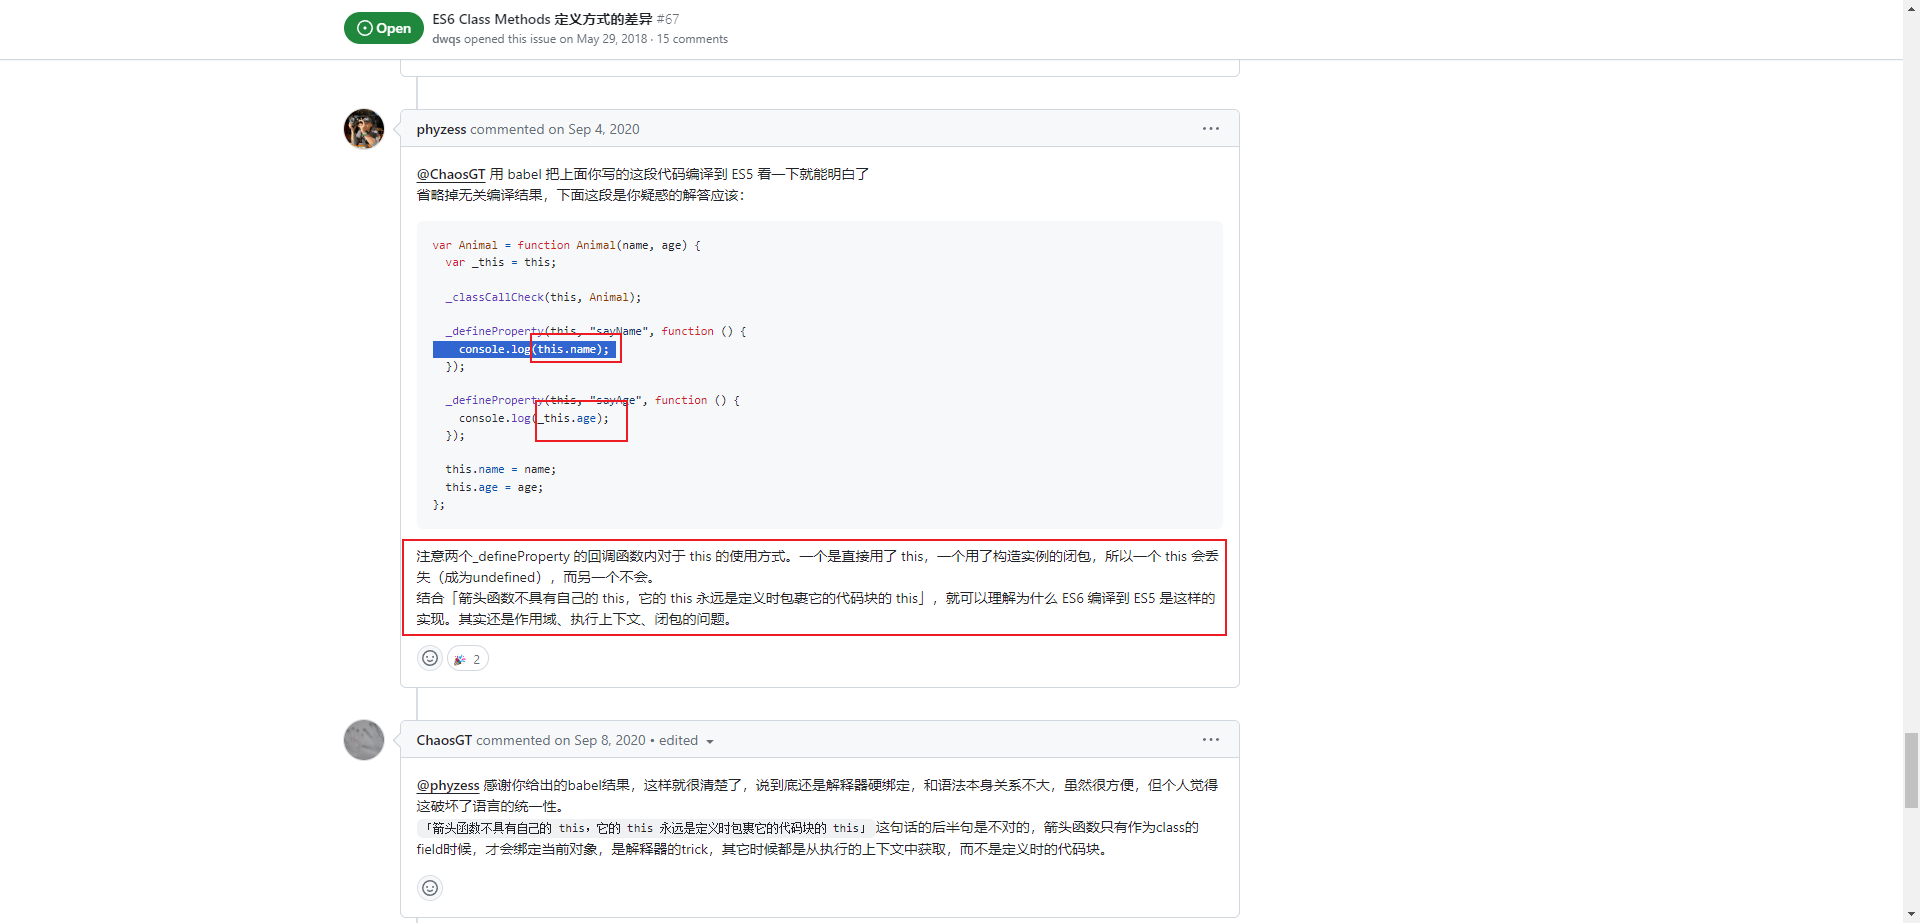Add reaction smiley on ChaosGT comment
The image size is (1920, 923).
coord(430,888)
